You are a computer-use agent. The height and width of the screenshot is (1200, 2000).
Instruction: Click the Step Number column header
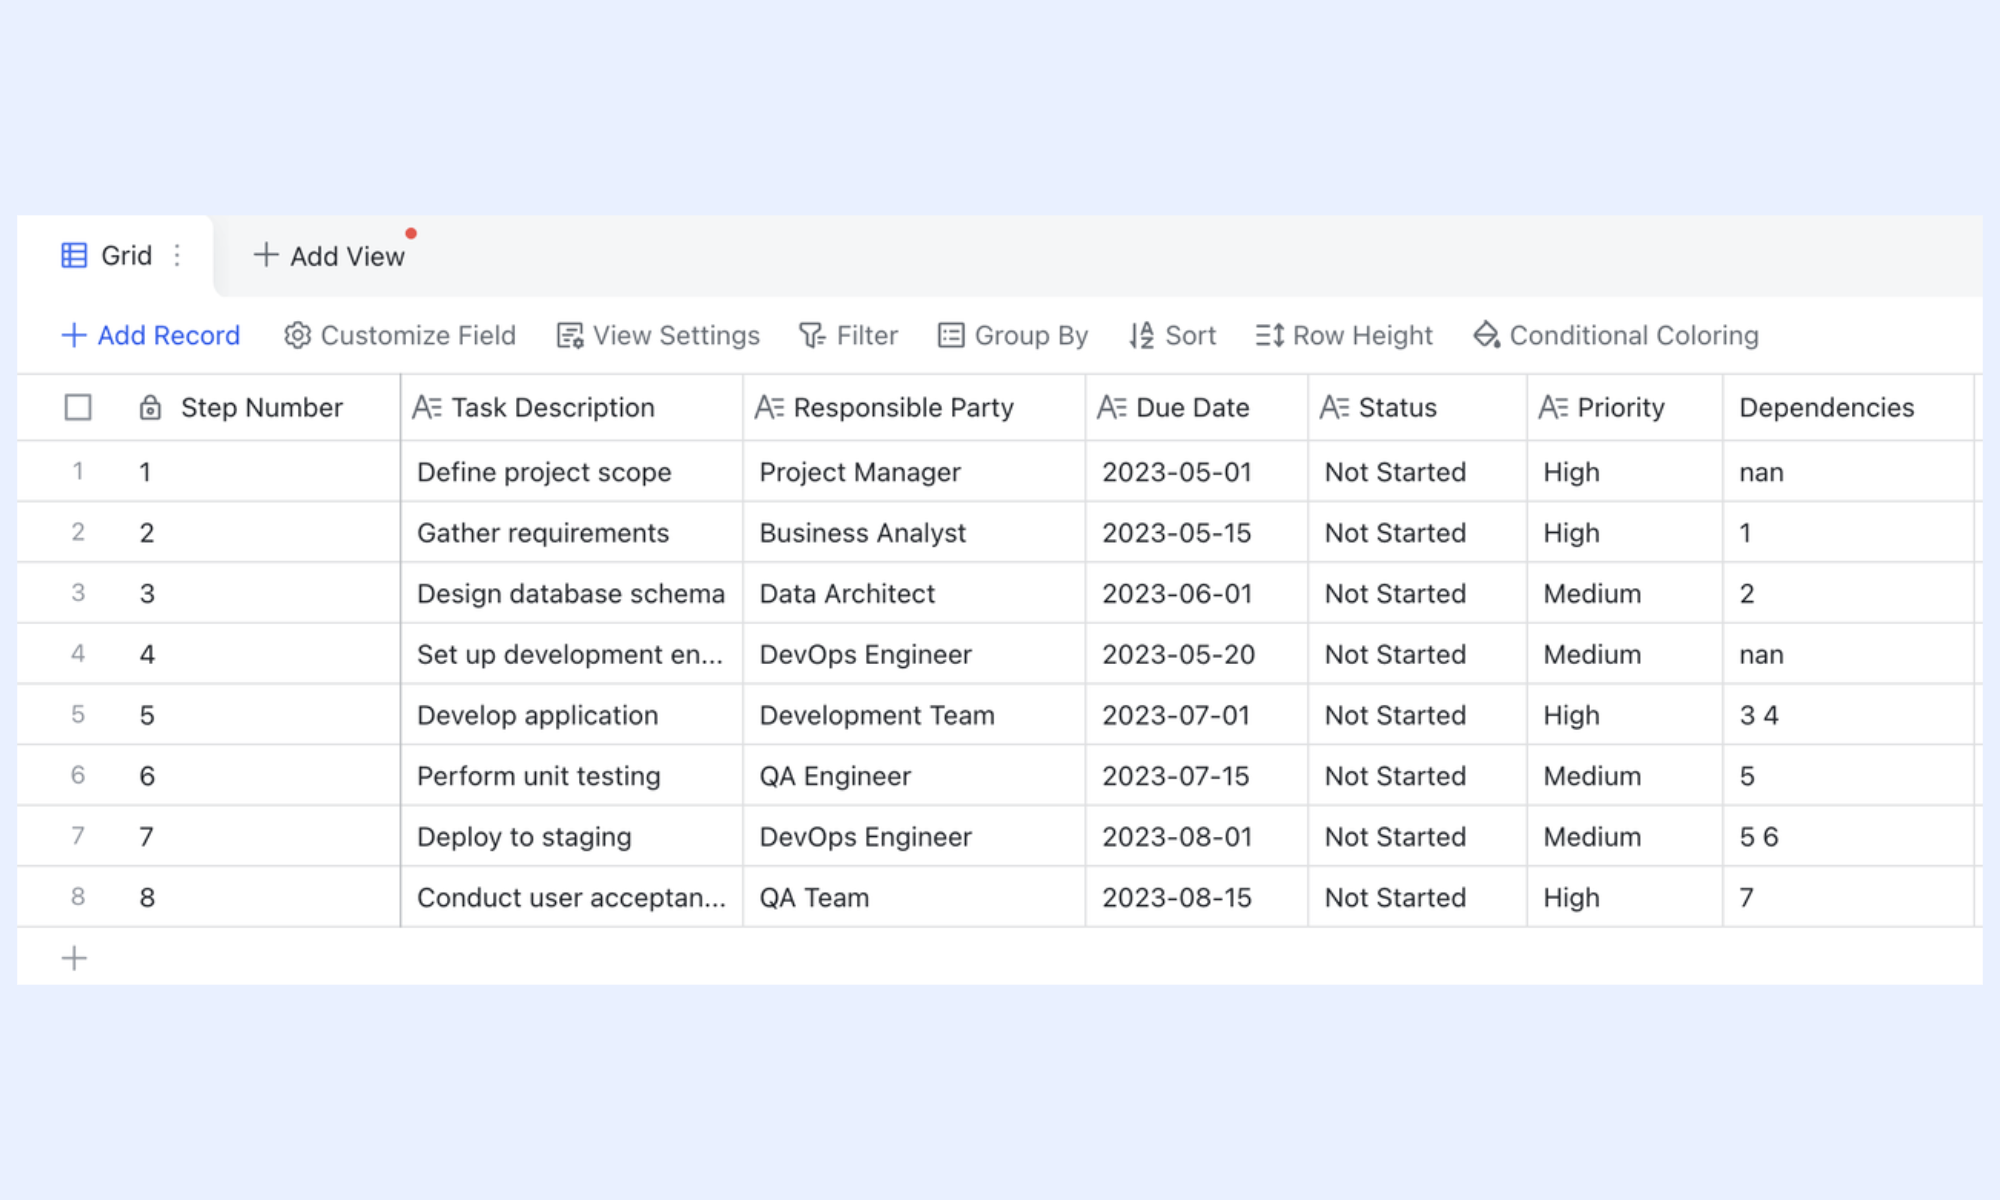tap(262, 407)
